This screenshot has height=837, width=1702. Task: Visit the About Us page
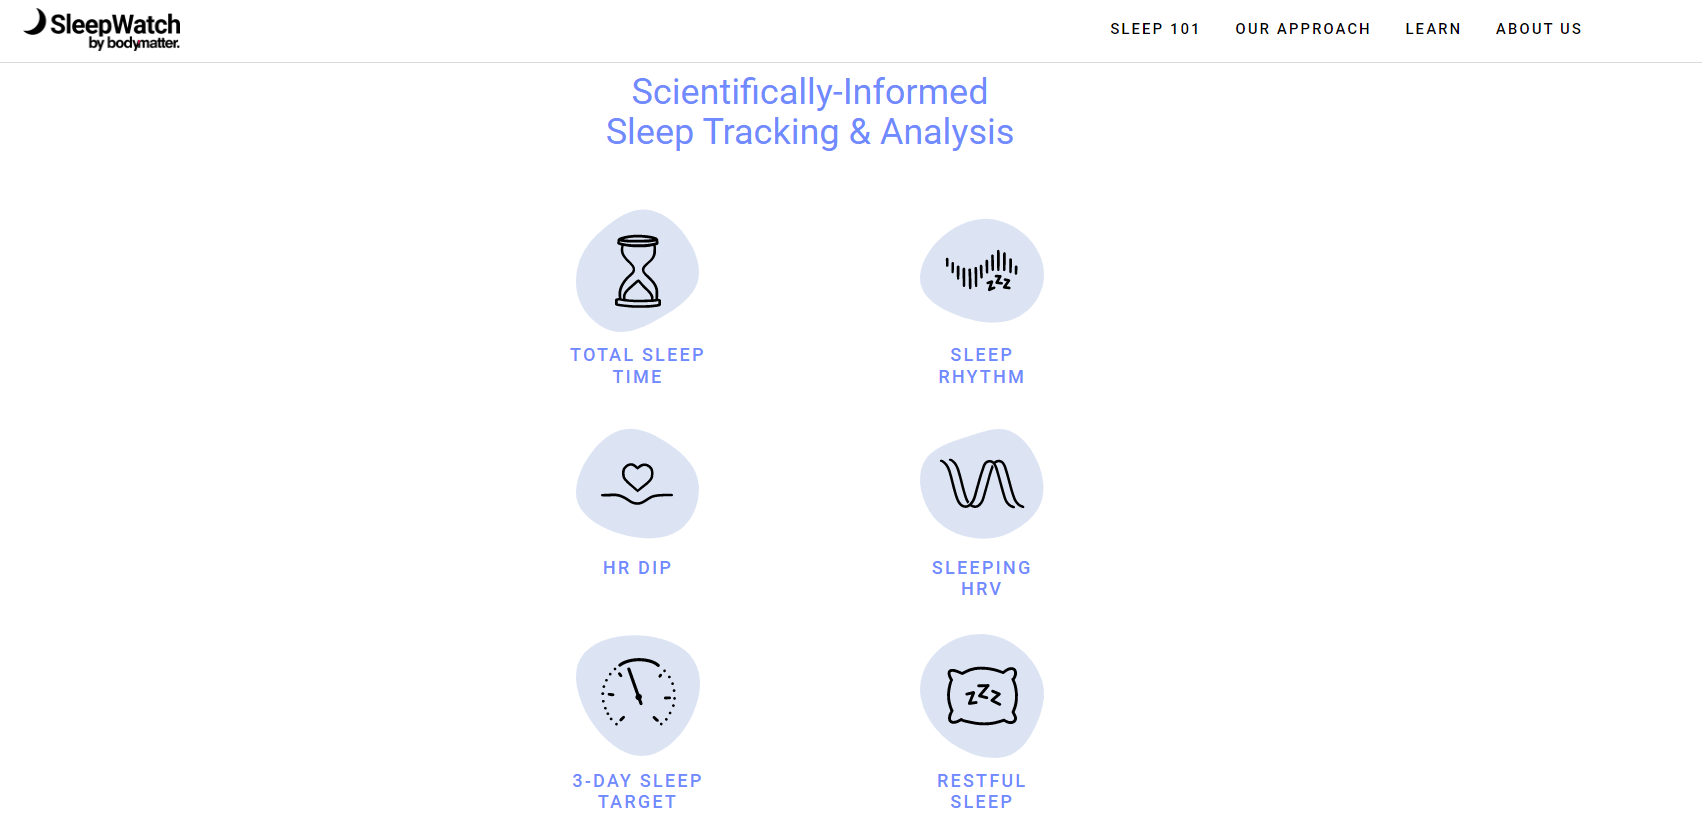coord(1539,29)
